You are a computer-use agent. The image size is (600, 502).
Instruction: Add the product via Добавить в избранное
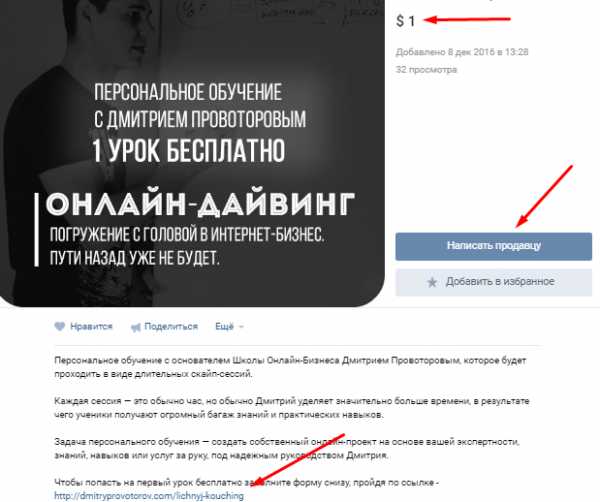coord(494,282)
